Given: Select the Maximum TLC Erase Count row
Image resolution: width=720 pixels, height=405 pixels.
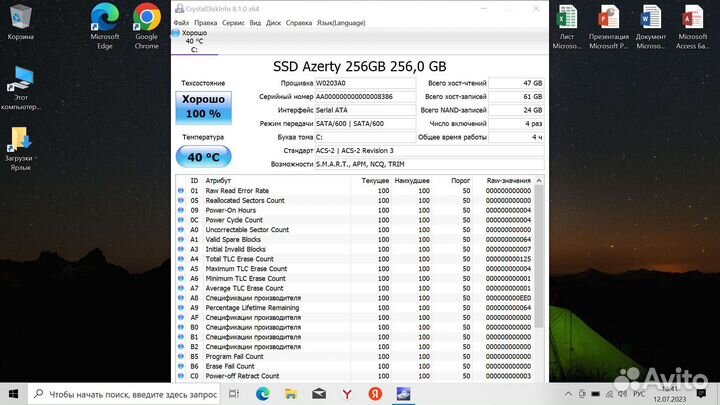Looking at the screenshot, I should 355,269.
